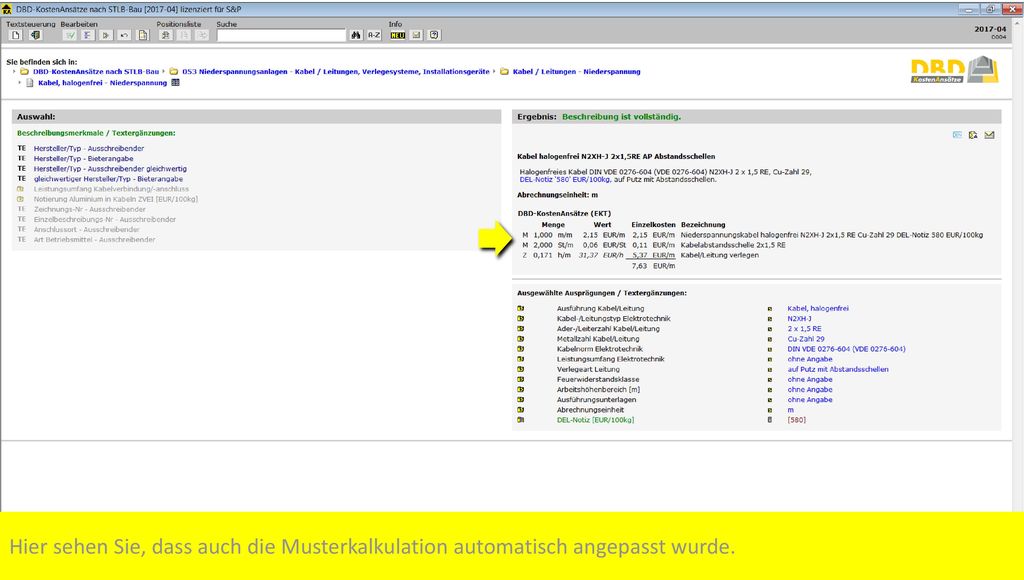Click the [580] DEL-Notiz value
1024x580 pixels.
click(x=797, y=420)
